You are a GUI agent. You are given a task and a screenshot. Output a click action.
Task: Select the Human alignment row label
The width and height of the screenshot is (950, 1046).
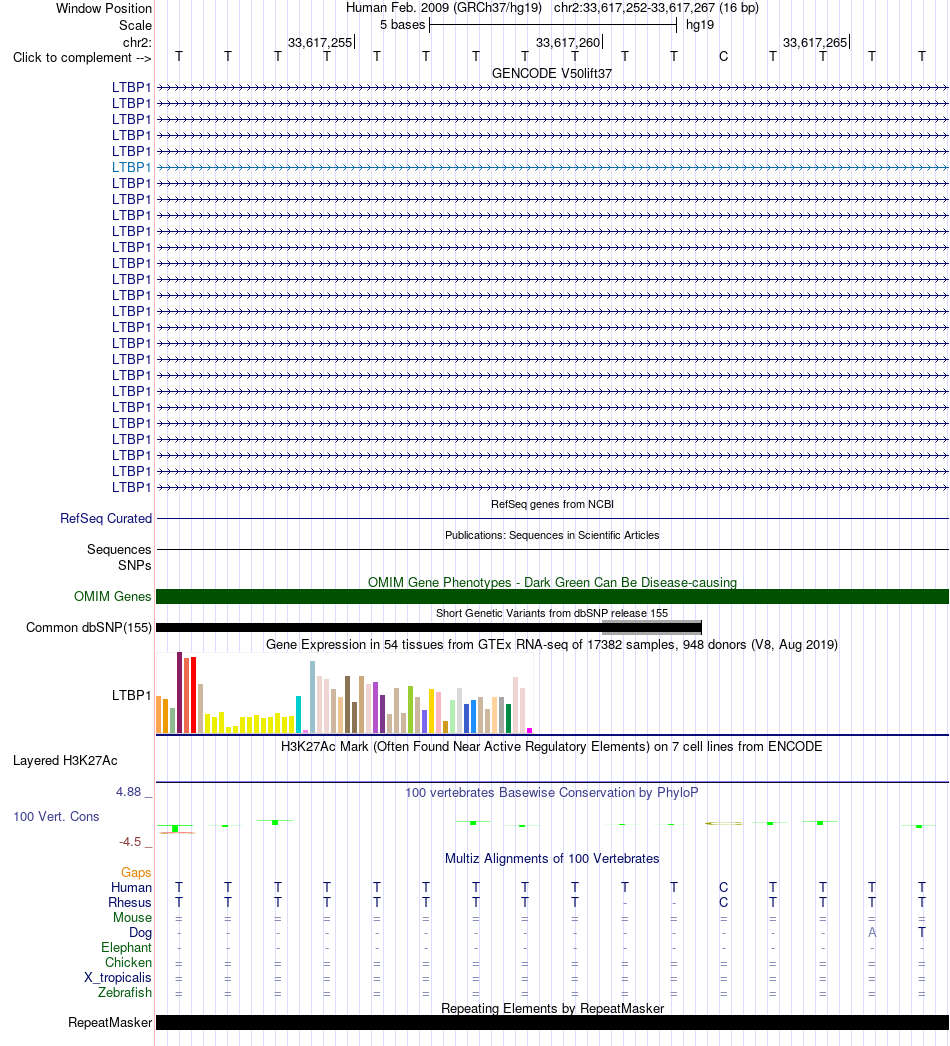tap(131, 887)
